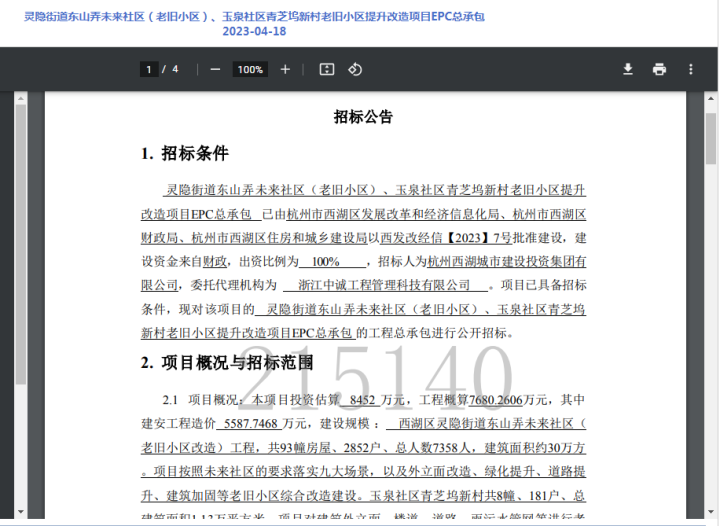Toggle fit to page icon

click(x=326, y=70)
